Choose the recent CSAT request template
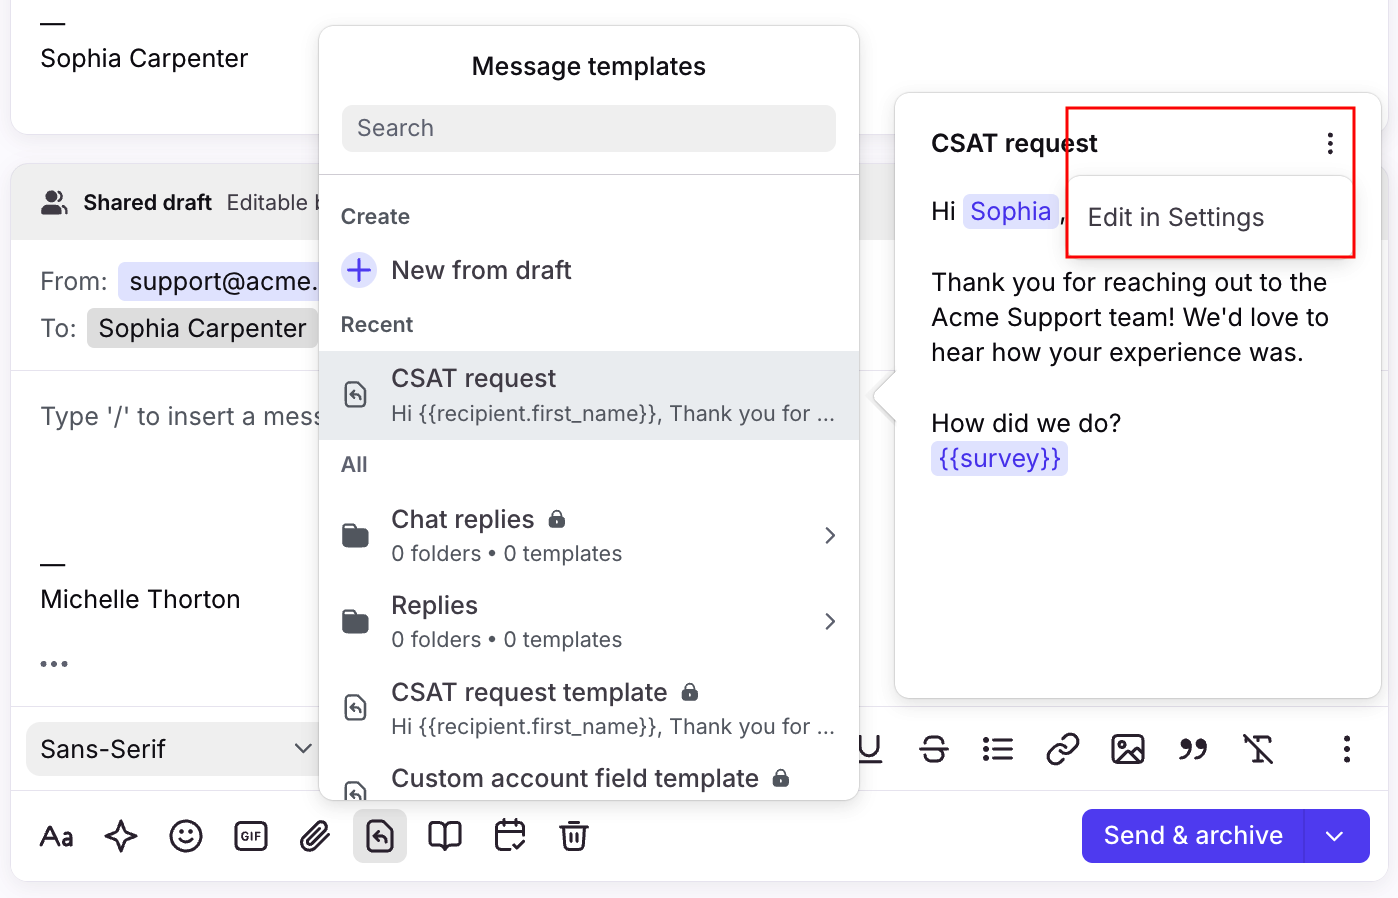The width and height of the screenshot is (1398, 898). [588, 395]
